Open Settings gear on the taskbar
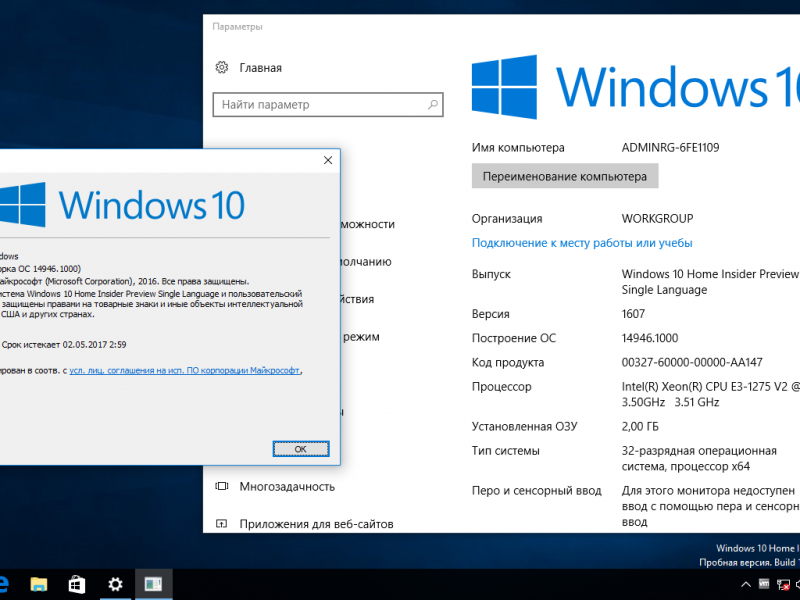Image resolution: width=800 pixels, height=600 pixels. 115,584
